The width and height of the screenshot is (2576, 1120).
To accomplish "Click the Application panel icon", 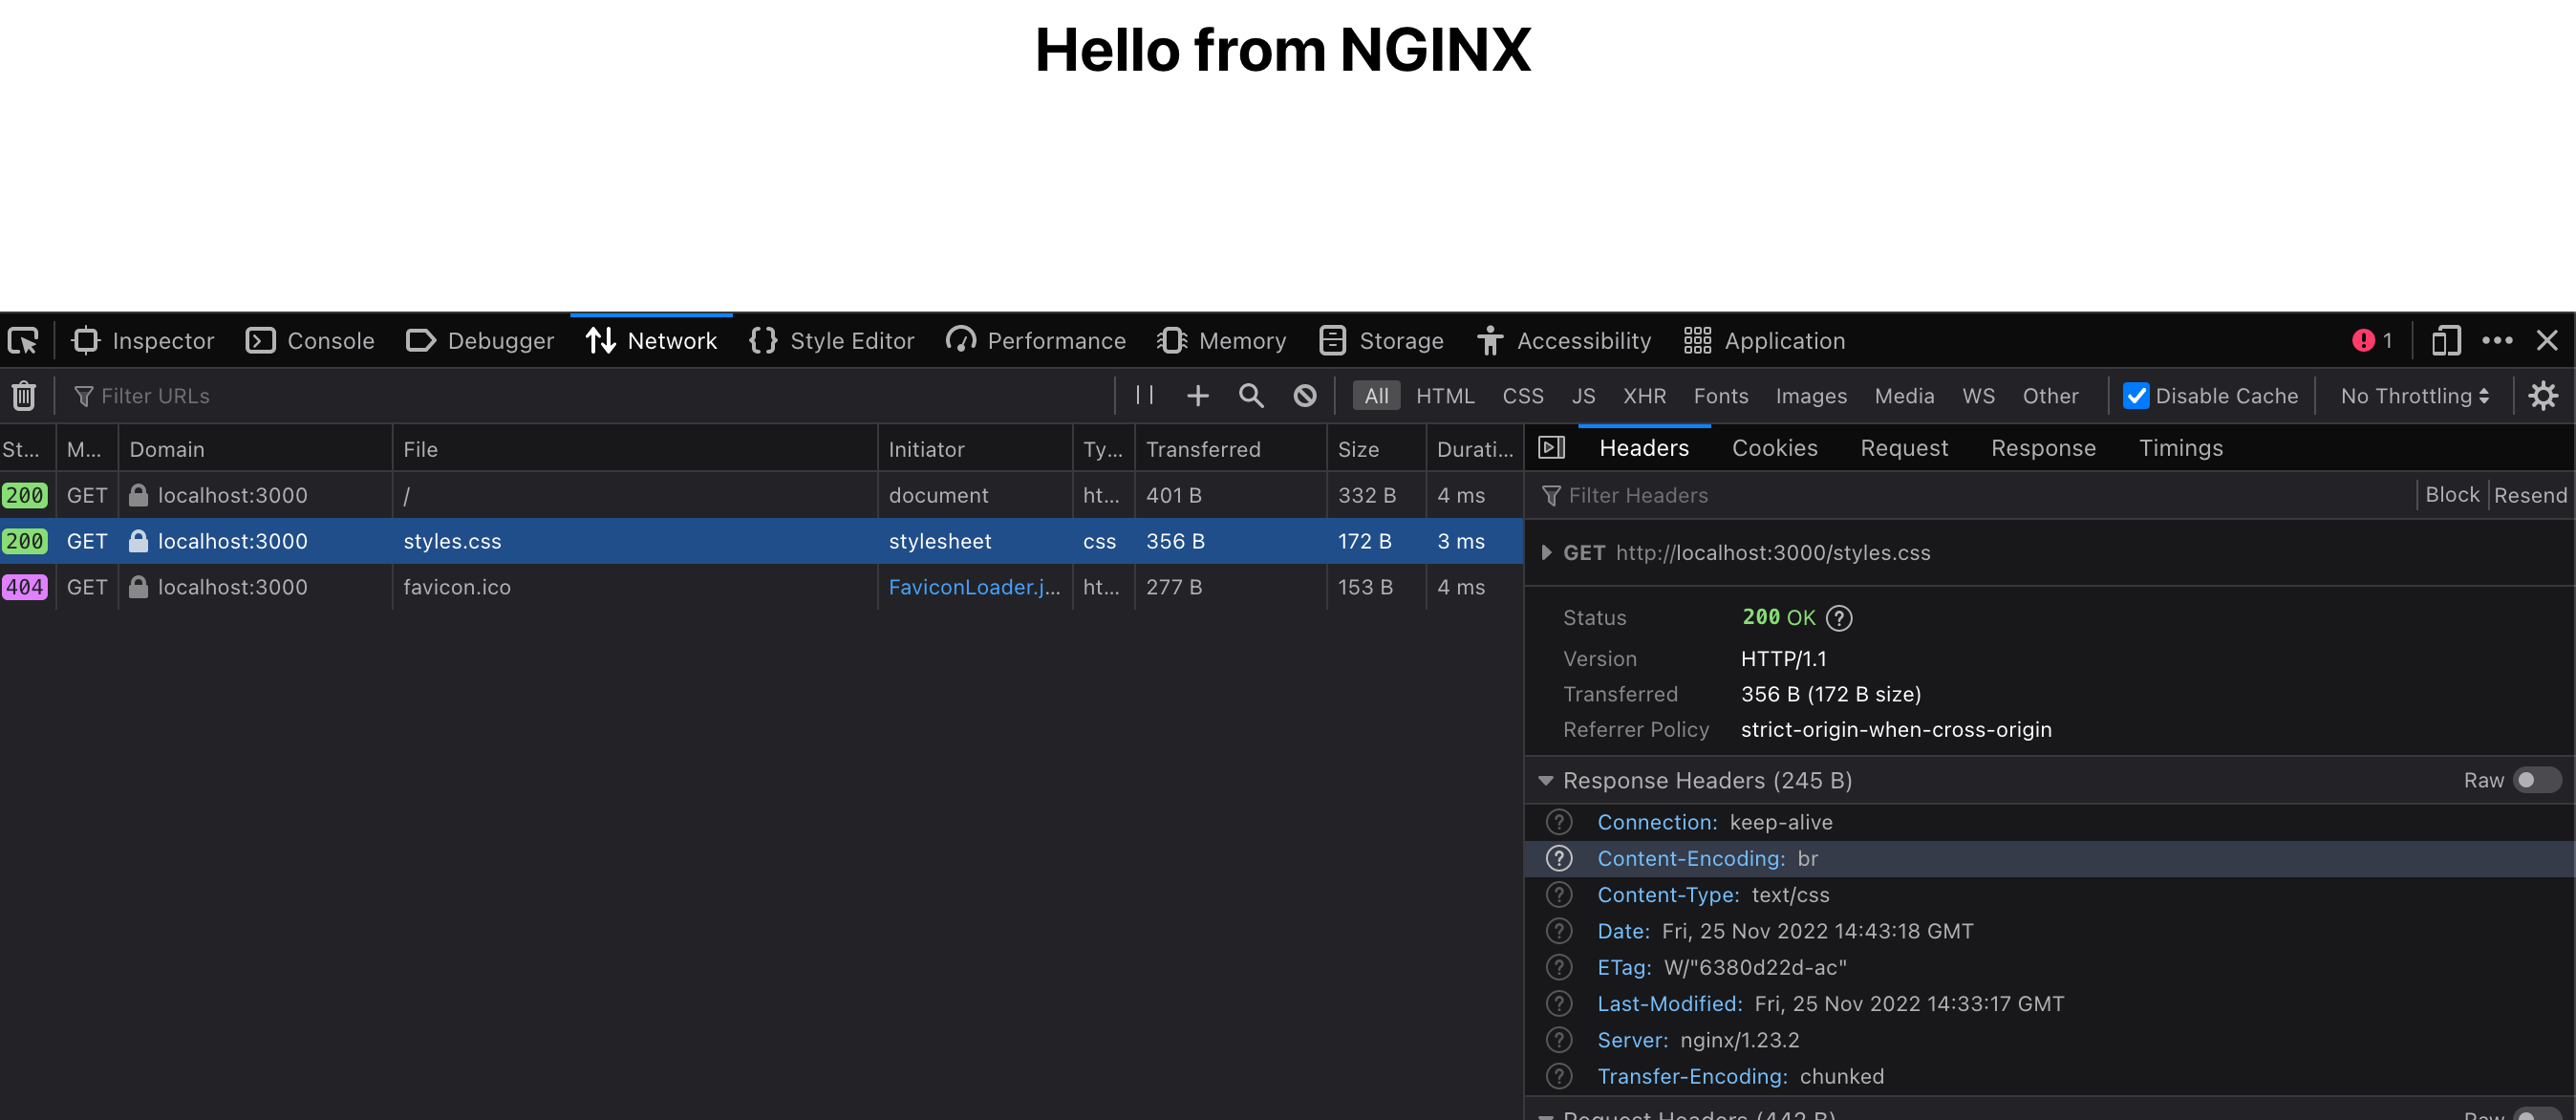I will (1697, 340).
